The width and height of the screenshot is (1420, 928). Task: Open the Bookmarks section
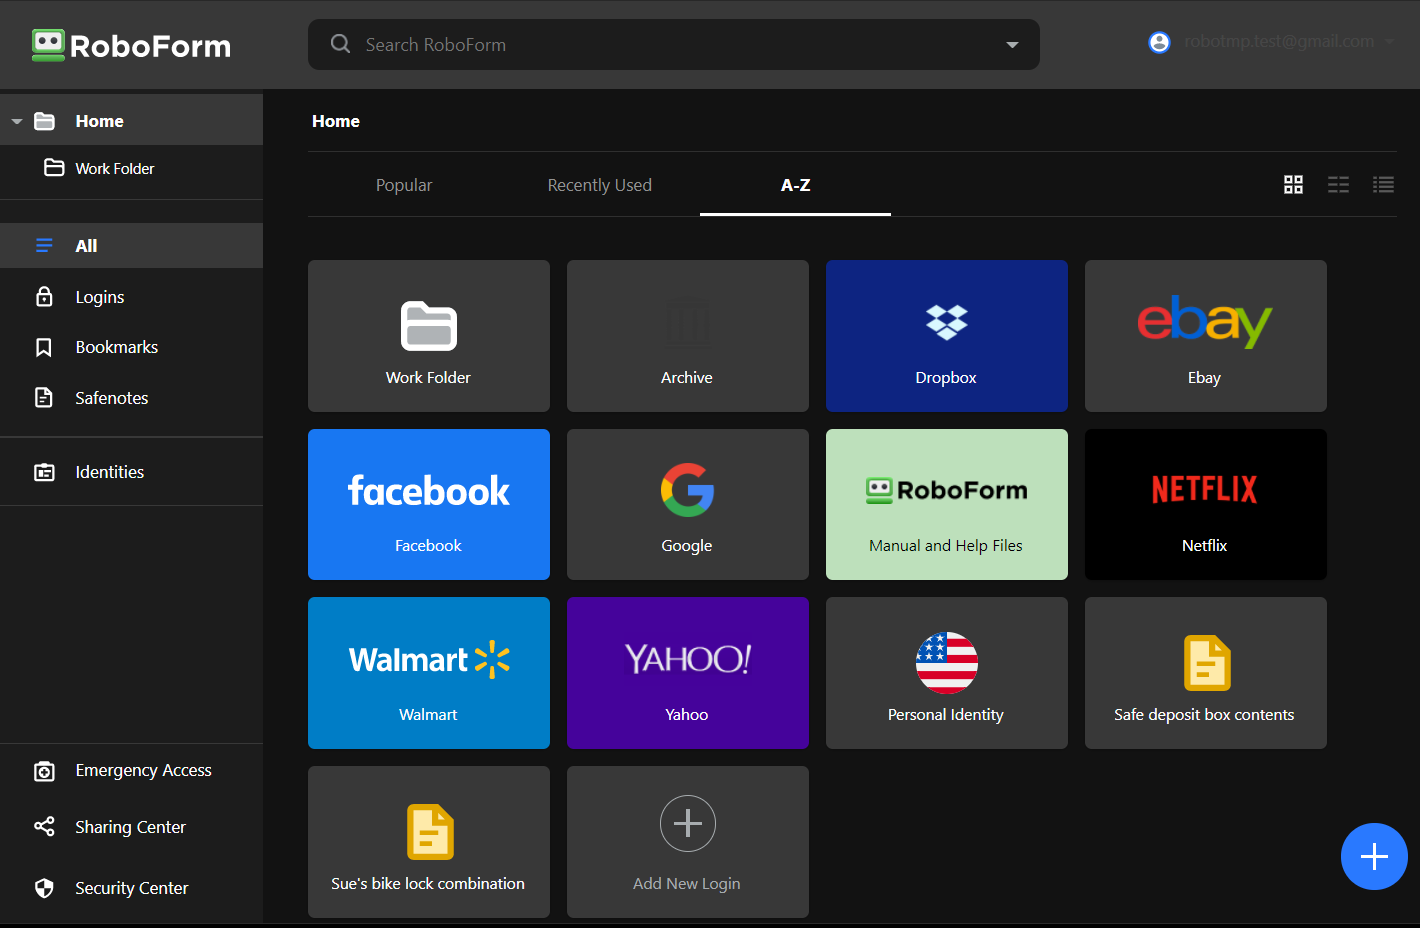click(x=116, y=346)
